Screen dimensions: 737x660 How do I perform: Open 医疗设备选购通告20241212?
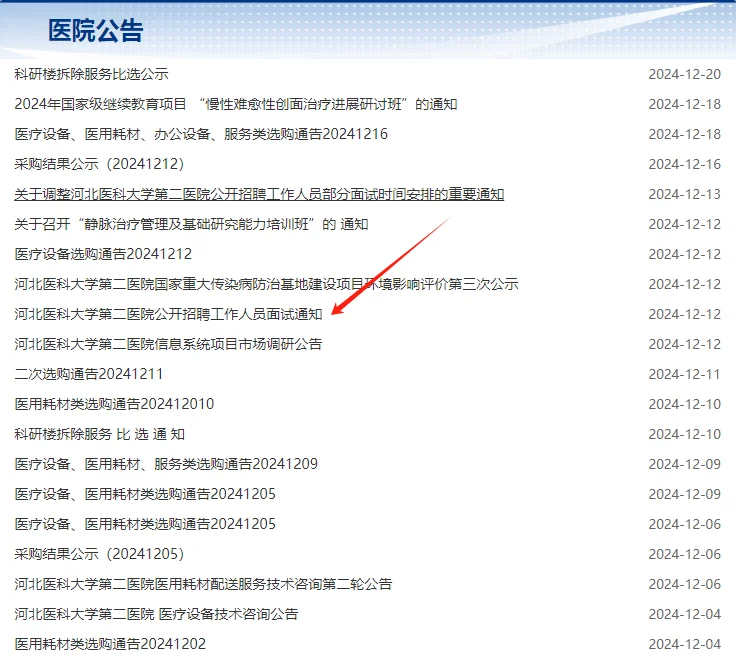[103, 254]
